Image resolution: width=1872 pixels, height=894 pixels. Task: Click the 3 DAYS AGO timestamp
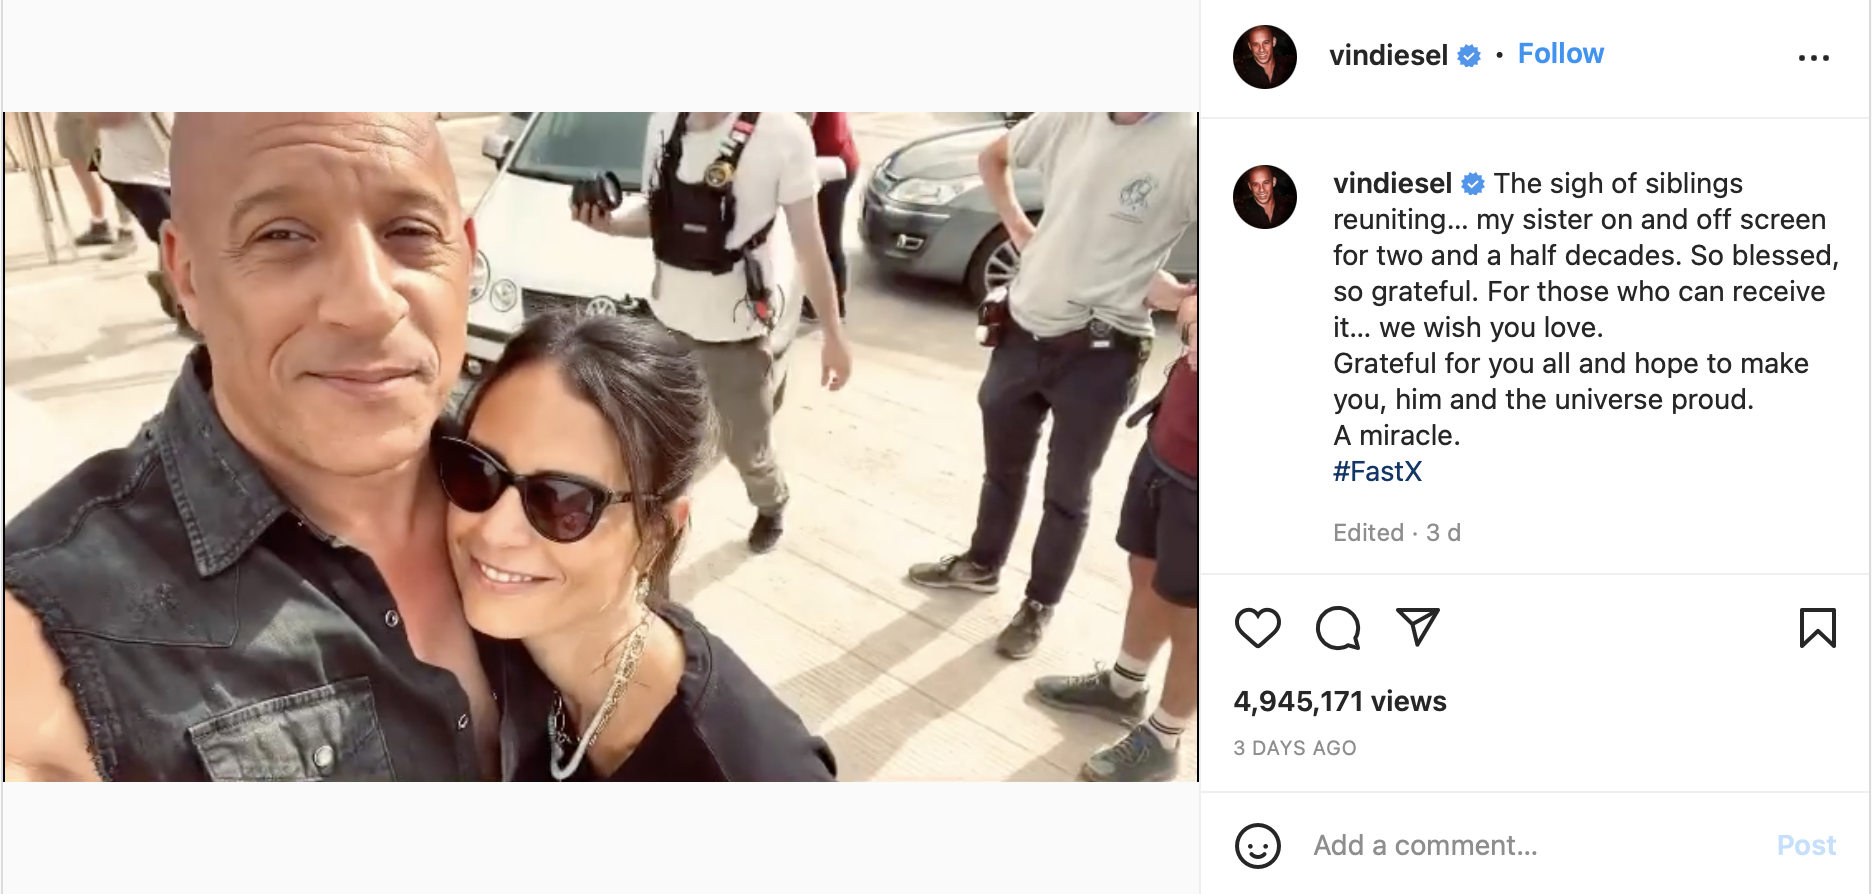1295,748
